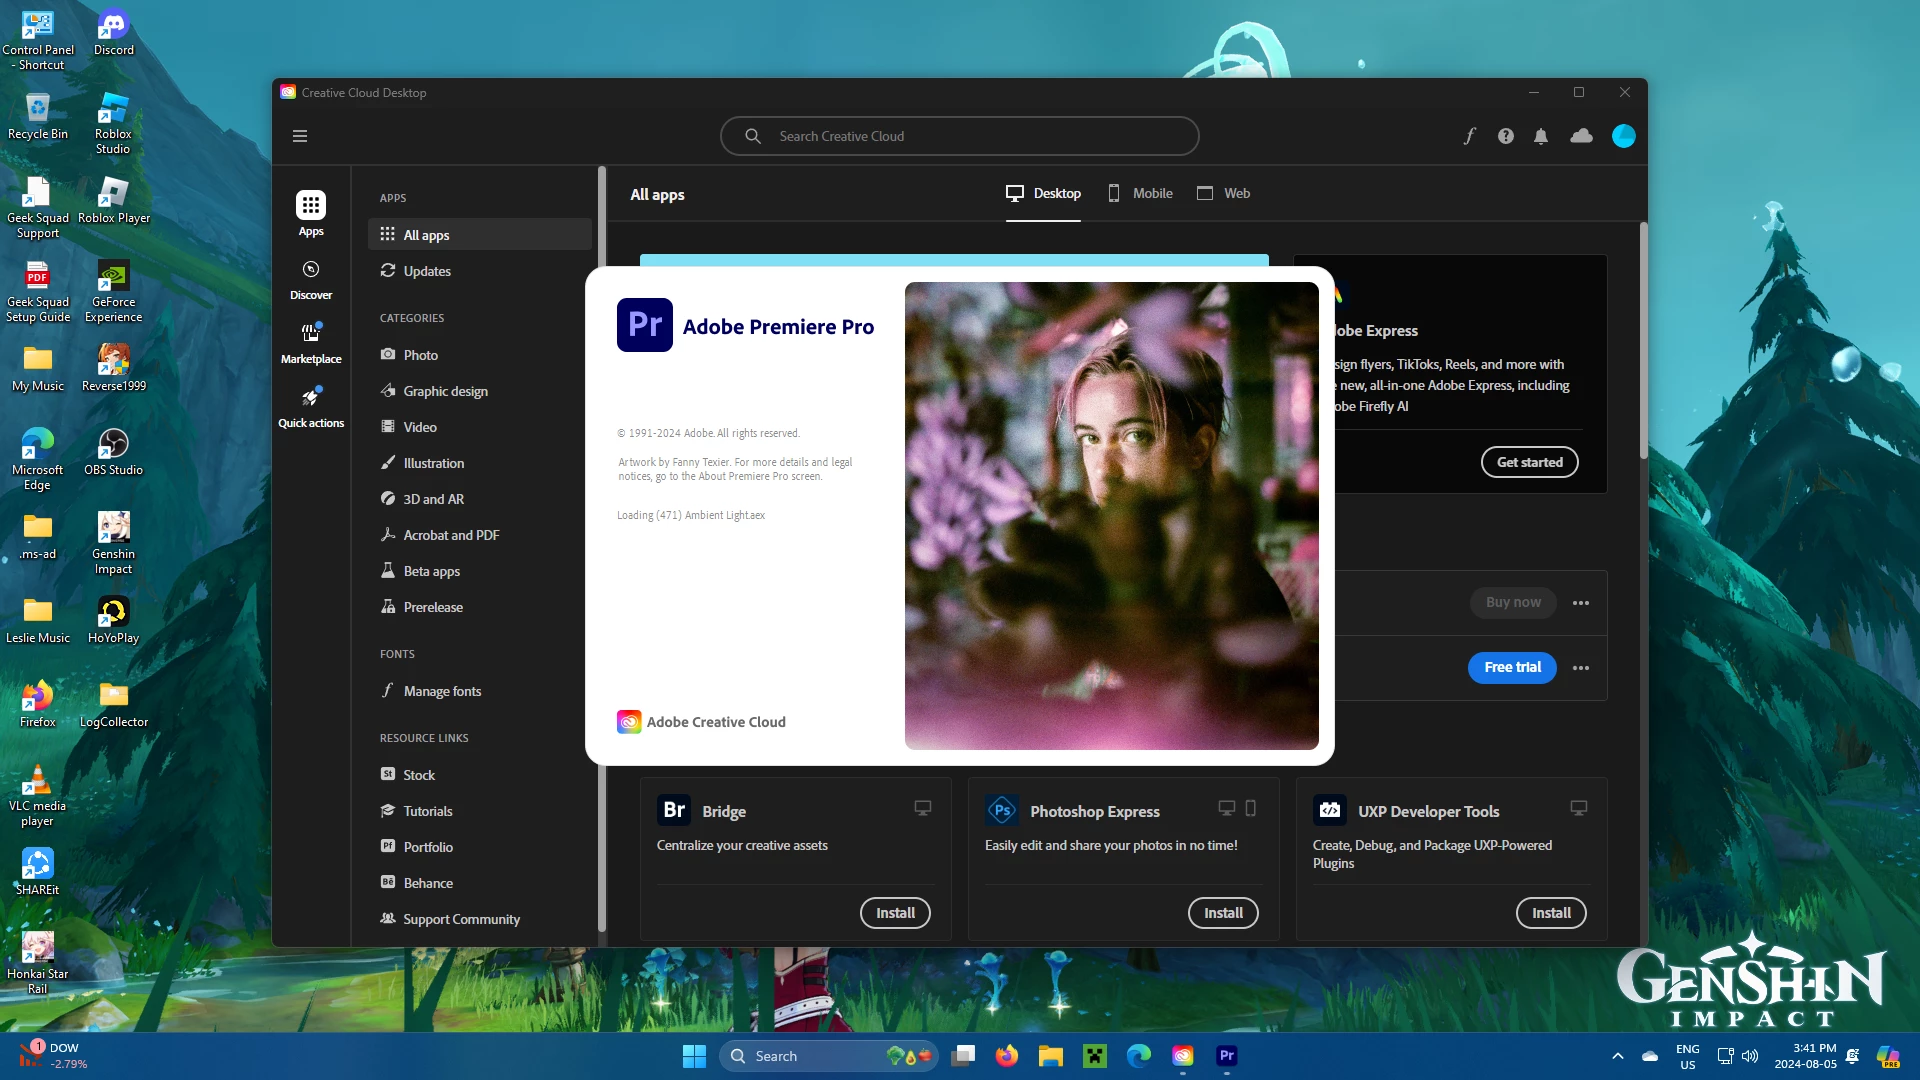1920x1080 pixels.
Task: Open the account profile avatar
Action: click(1623, 136)
